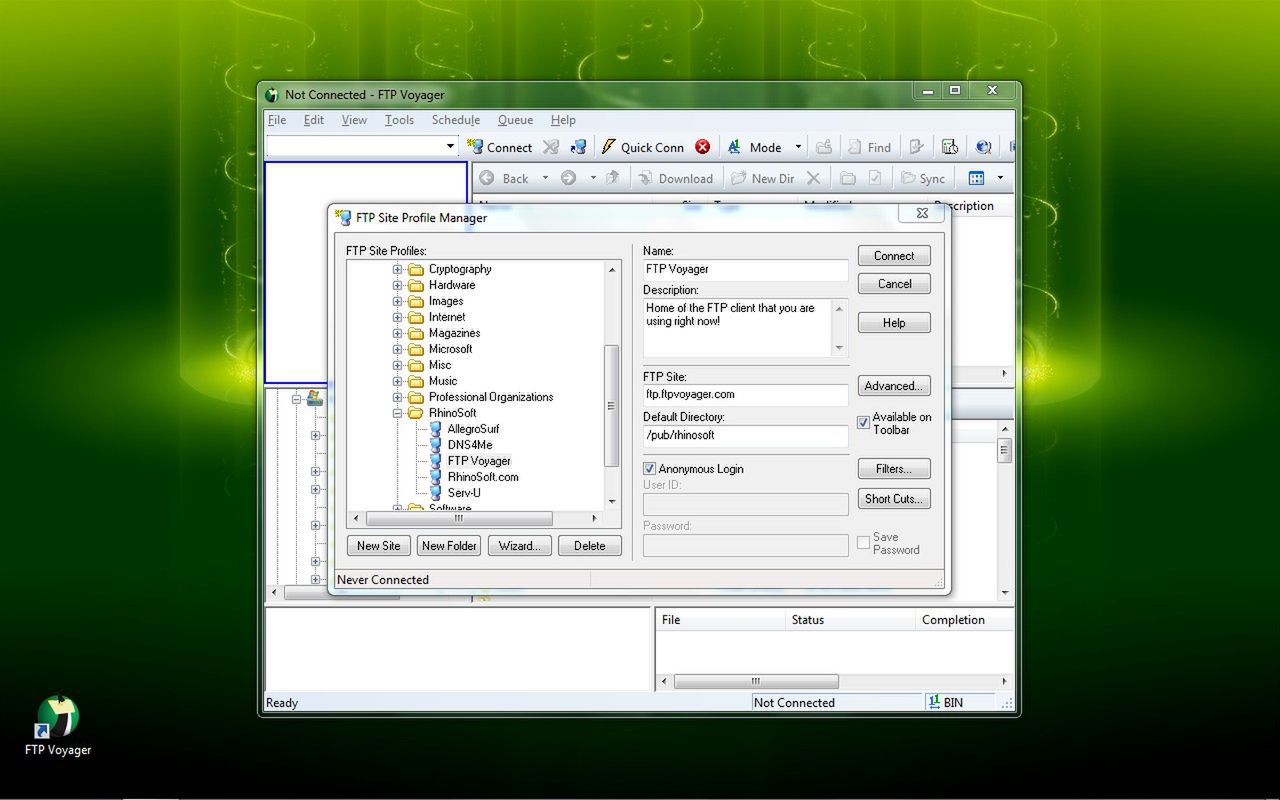This screenshot has width=1280, height=800.
Task: Open the Edit menu
Action: click(x=314, y=120)
